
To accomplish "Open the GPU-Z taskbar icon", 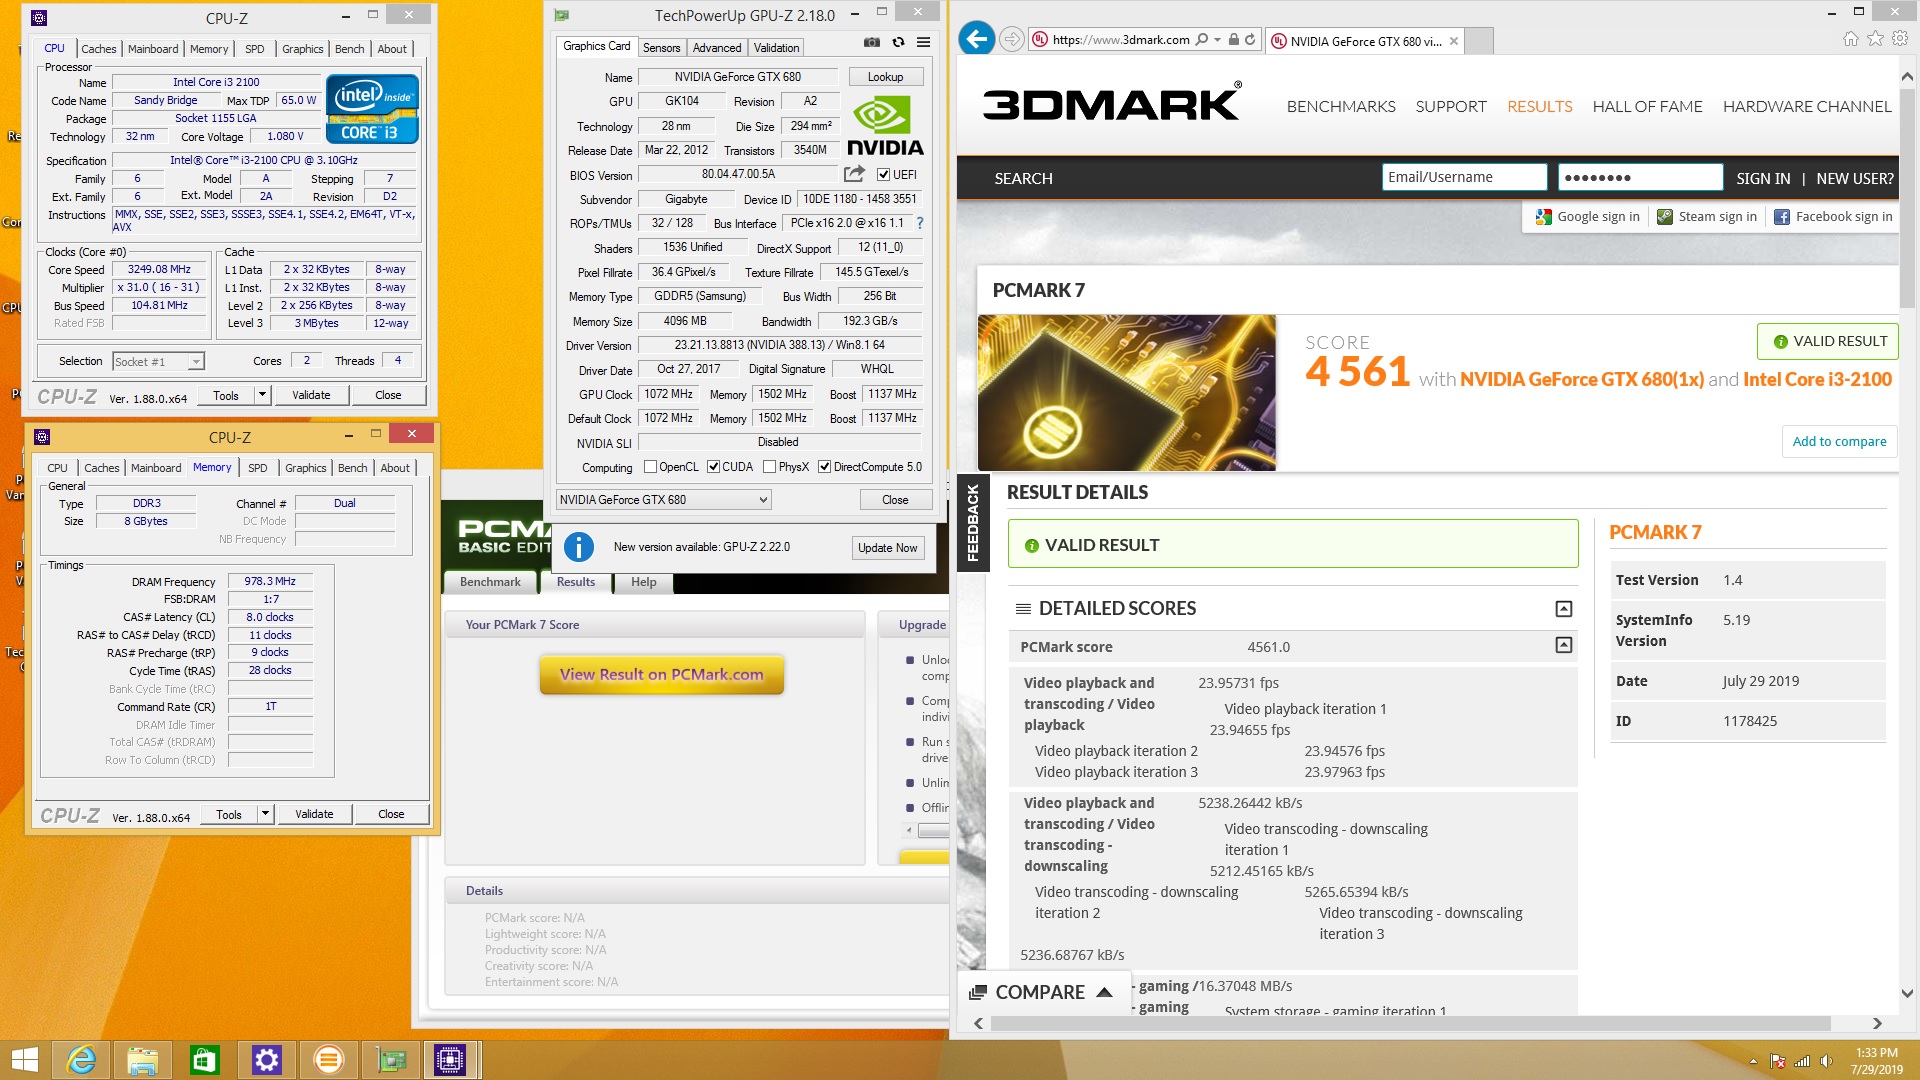I will click(391, 1059).
